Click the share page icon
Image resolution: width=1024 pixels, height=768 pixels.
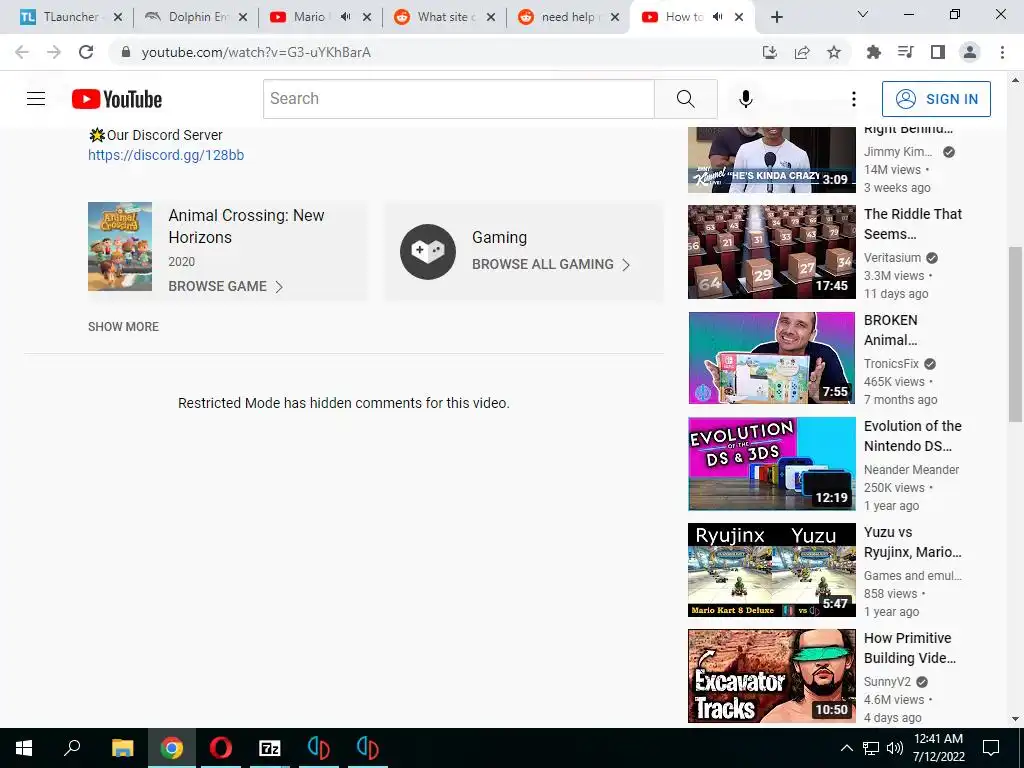point(802,52)
